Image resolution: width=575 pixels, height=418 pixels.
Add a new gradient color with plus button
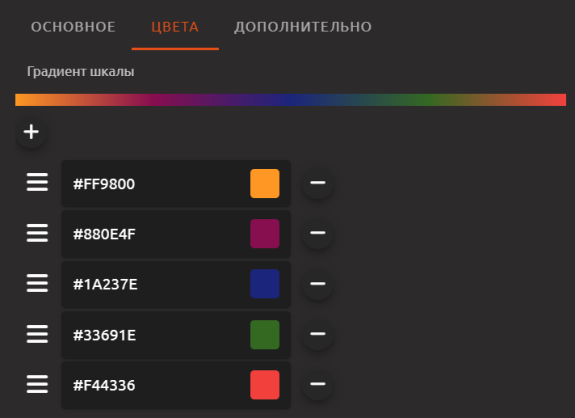[x=31, y=132]
